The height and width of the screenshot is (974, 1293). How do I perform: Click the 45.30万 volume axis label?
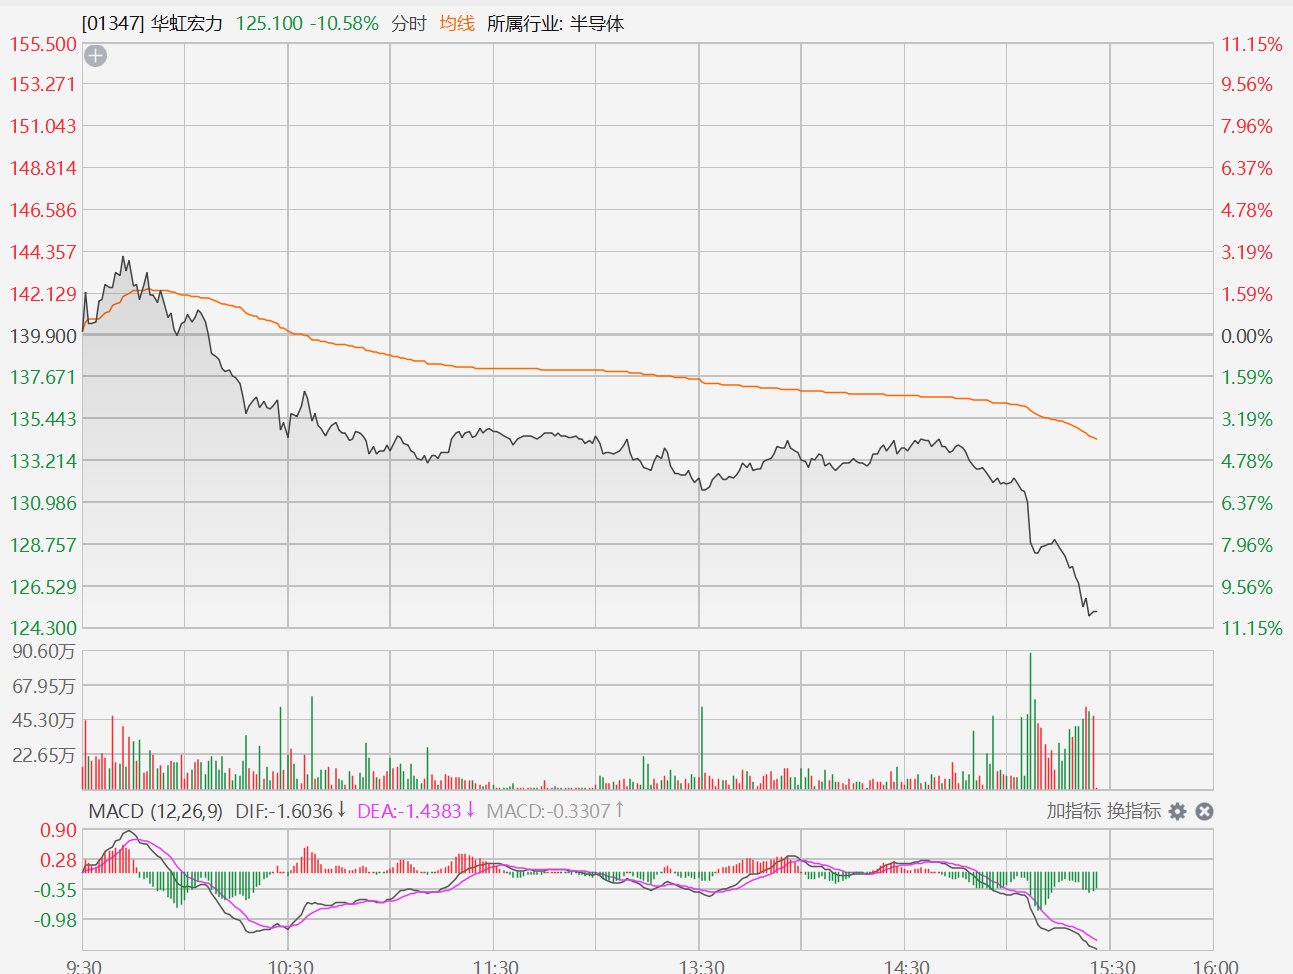[x=43, y=720]
